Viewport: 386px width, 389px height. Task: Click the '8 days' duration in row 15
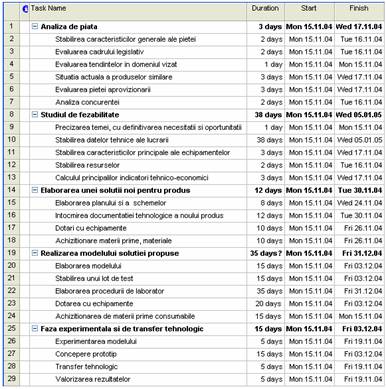click(x=271, y=203)
